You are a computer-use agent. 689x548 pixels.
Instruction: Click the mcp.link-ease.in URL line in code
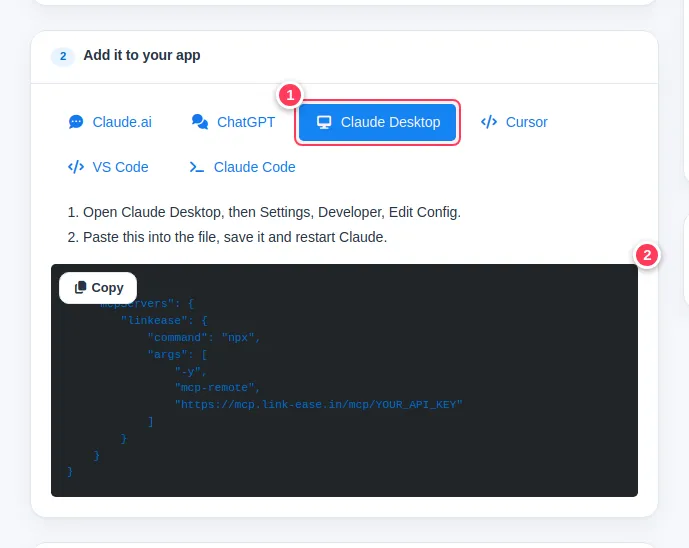tap(319, 404)
